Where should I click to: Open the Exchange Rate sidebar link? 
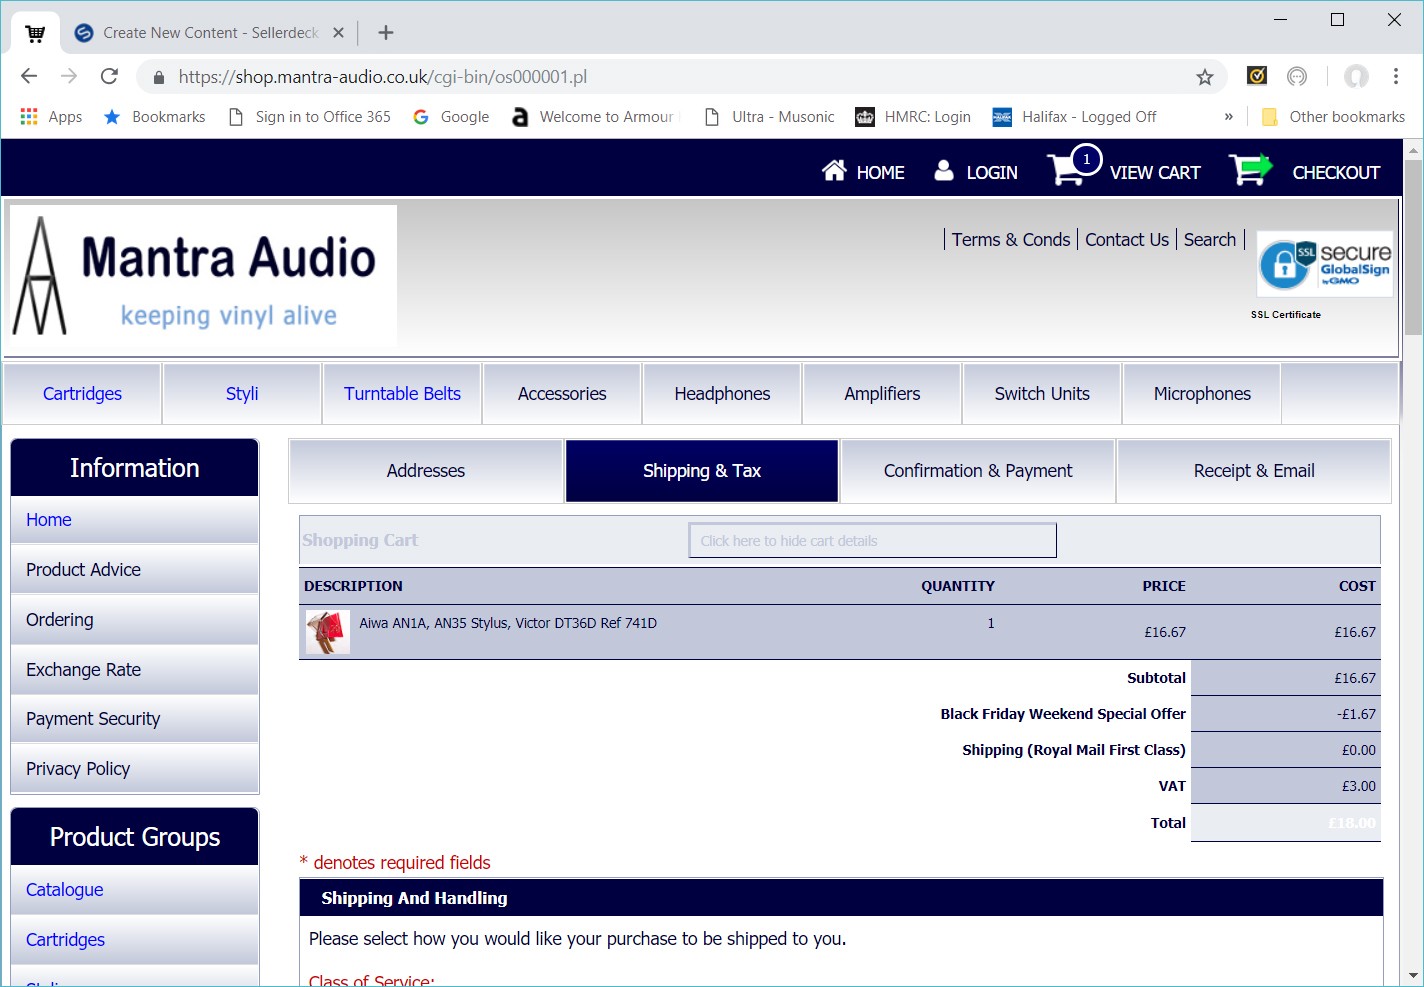(x=84, y=670)
